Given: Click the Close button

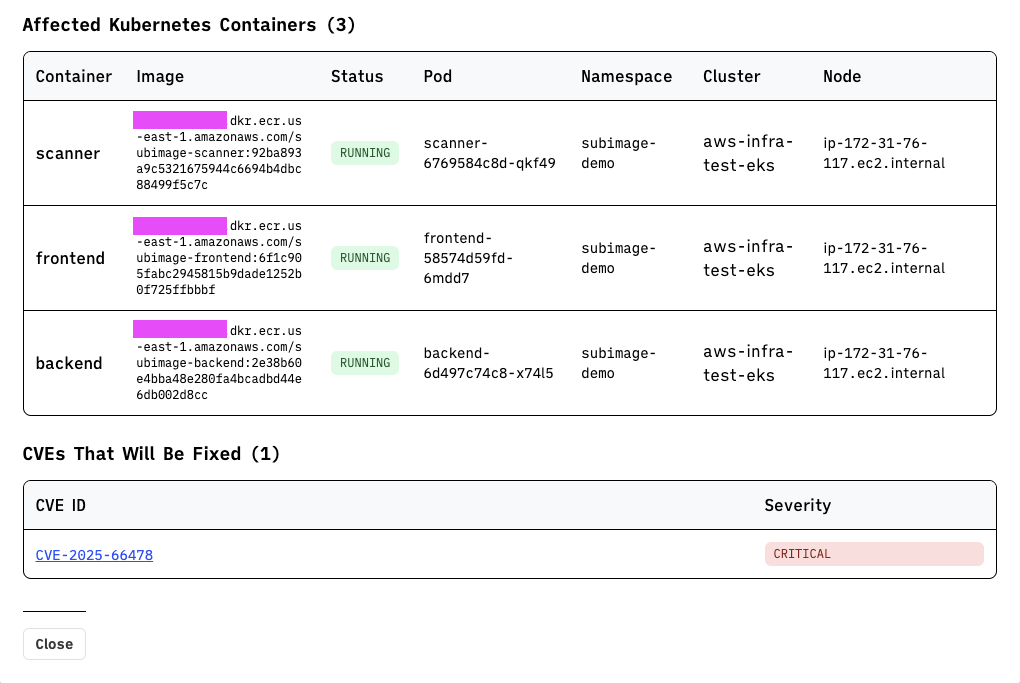Looking at the screenshot, I should [54, 644].
